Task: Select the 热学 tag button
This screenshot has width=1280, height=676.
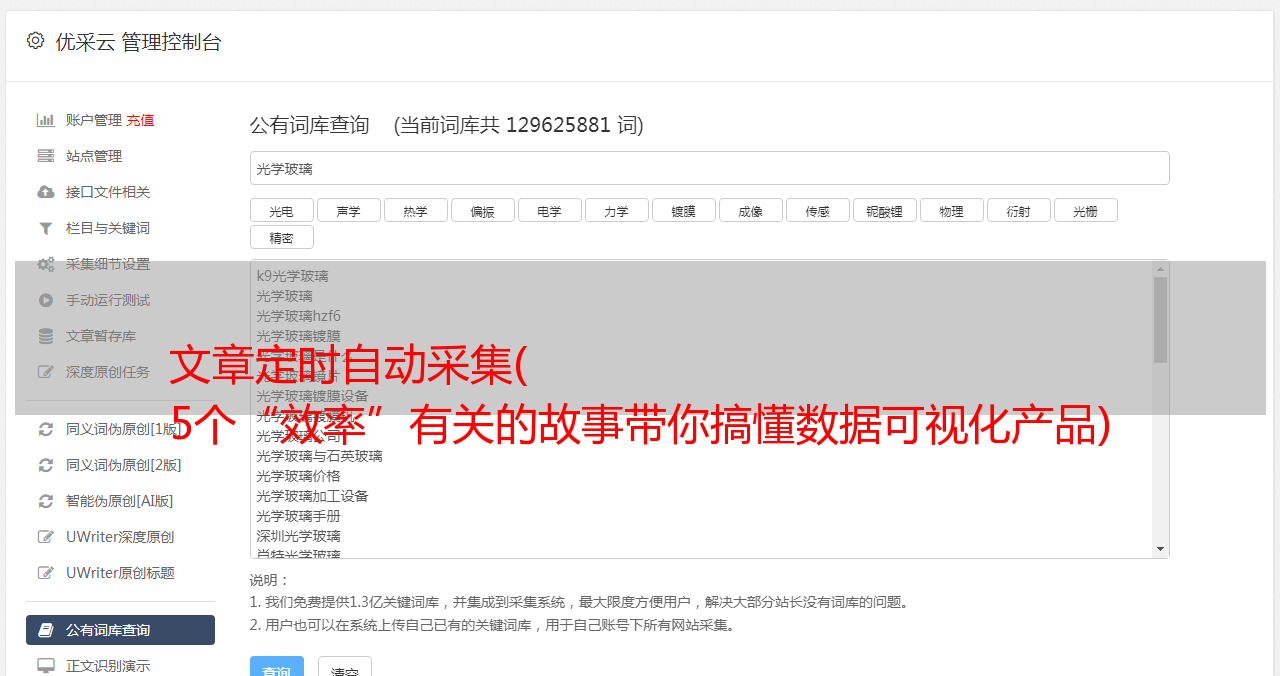Action: [416, 210]
